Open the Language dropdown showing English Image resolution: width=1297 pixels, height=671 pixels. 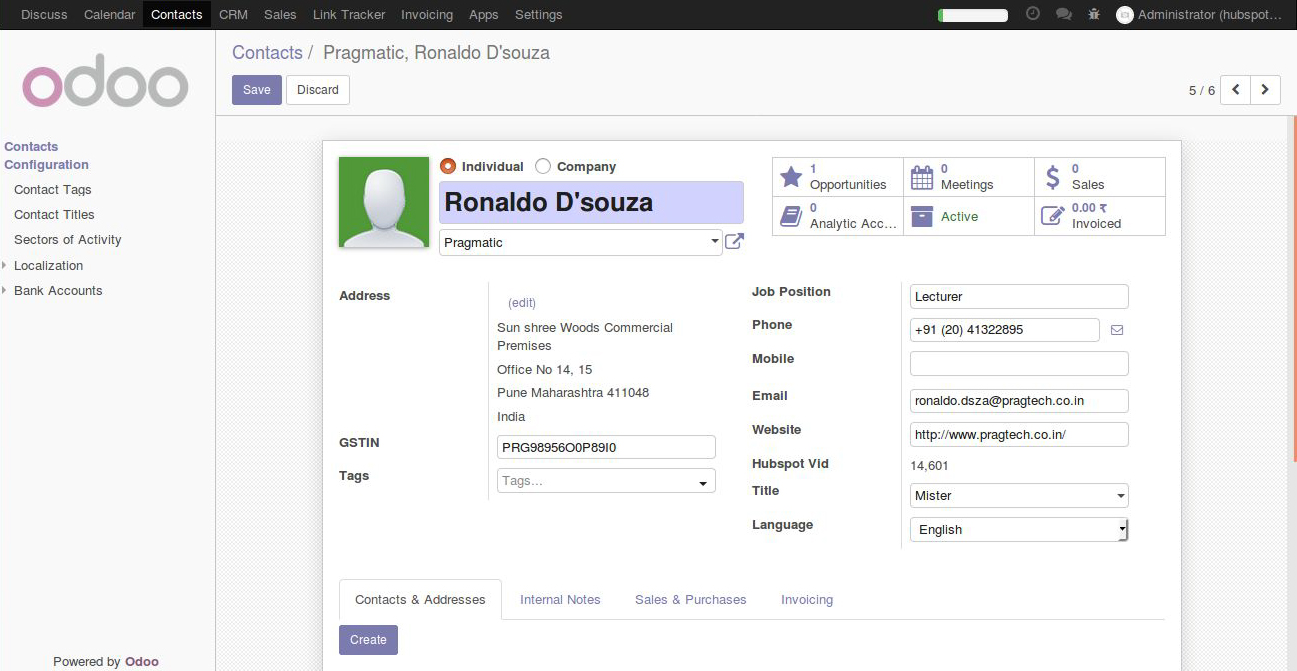[1019, 529]
